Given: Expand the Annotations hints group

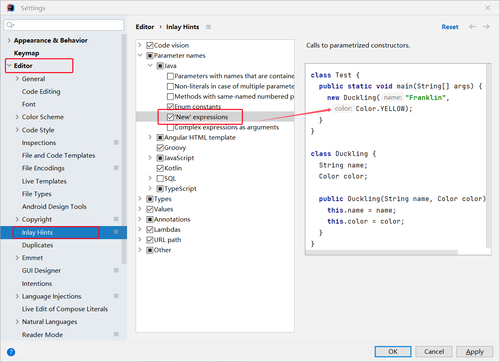Looking at the screenshot, I should pos(140,219).
